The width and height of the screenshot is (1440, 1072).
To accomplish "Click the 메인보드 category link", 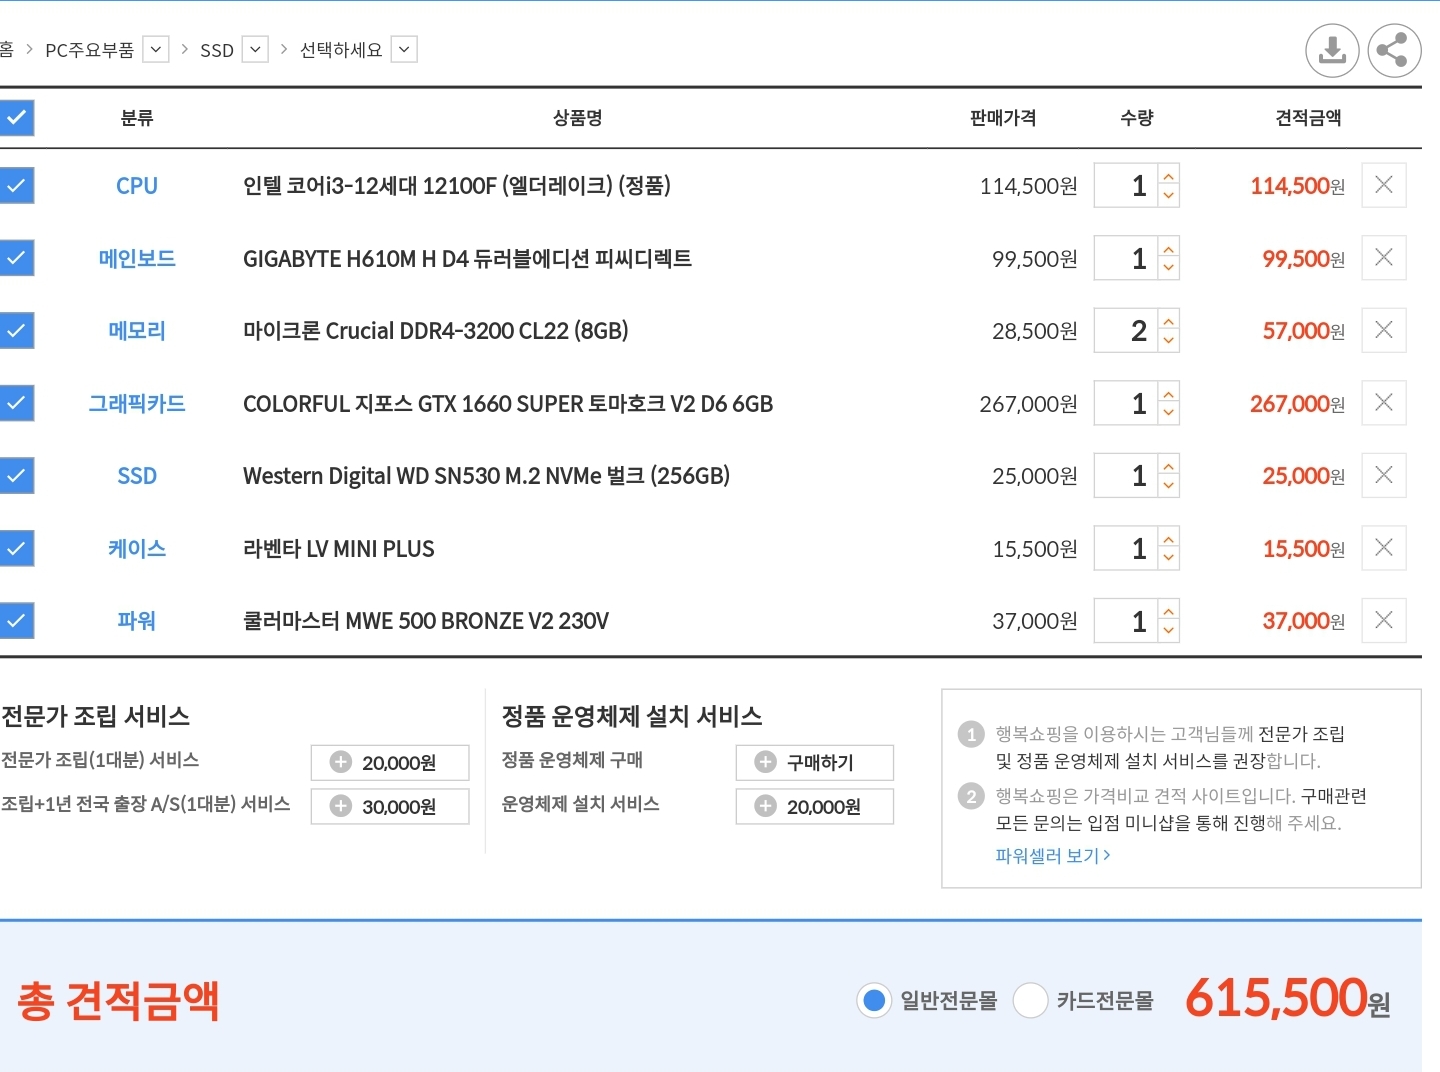I will coord(137,258).
